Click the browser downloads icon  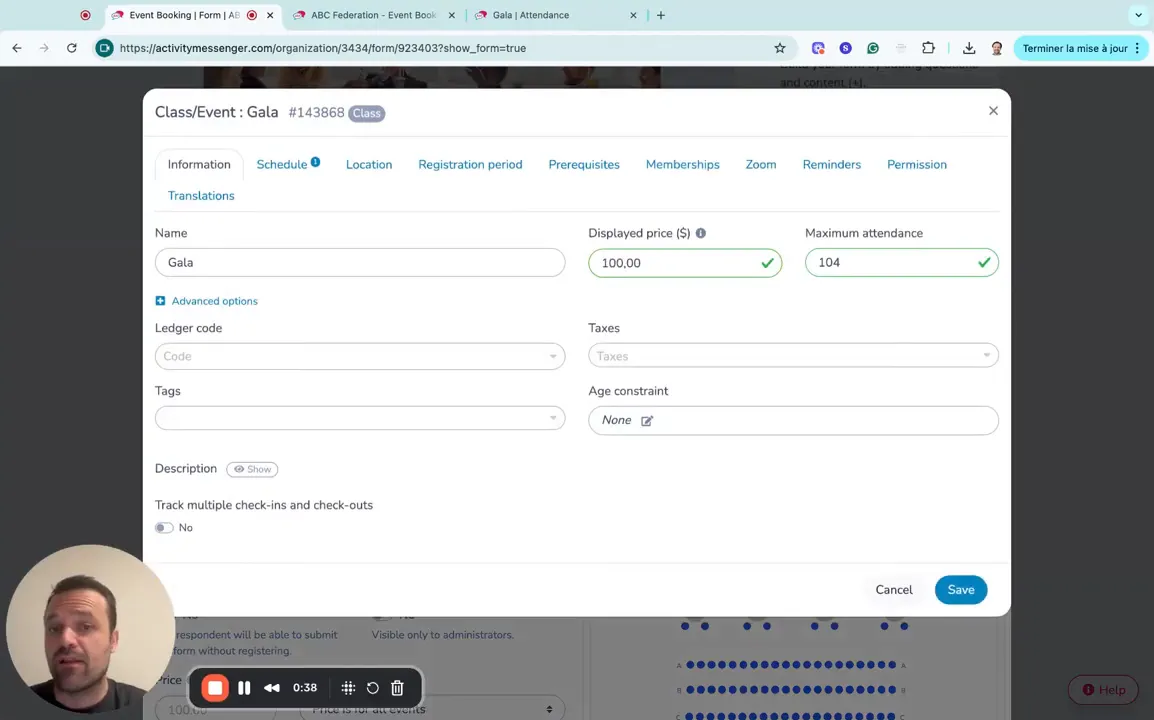point(969,48)
